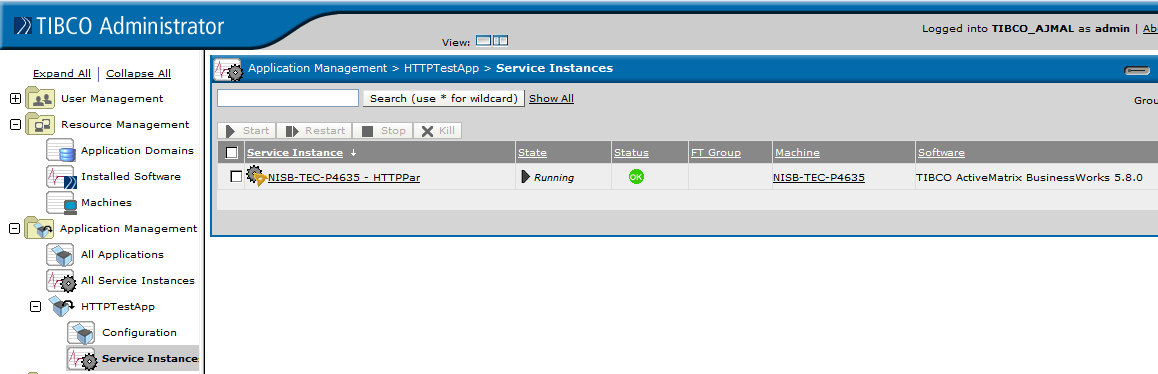1158x374 pixels.
Task: Open the NISB-TEC-P4635 - HTTPPar service instance link
Action: pyautogui.click(x=344, y=177)
